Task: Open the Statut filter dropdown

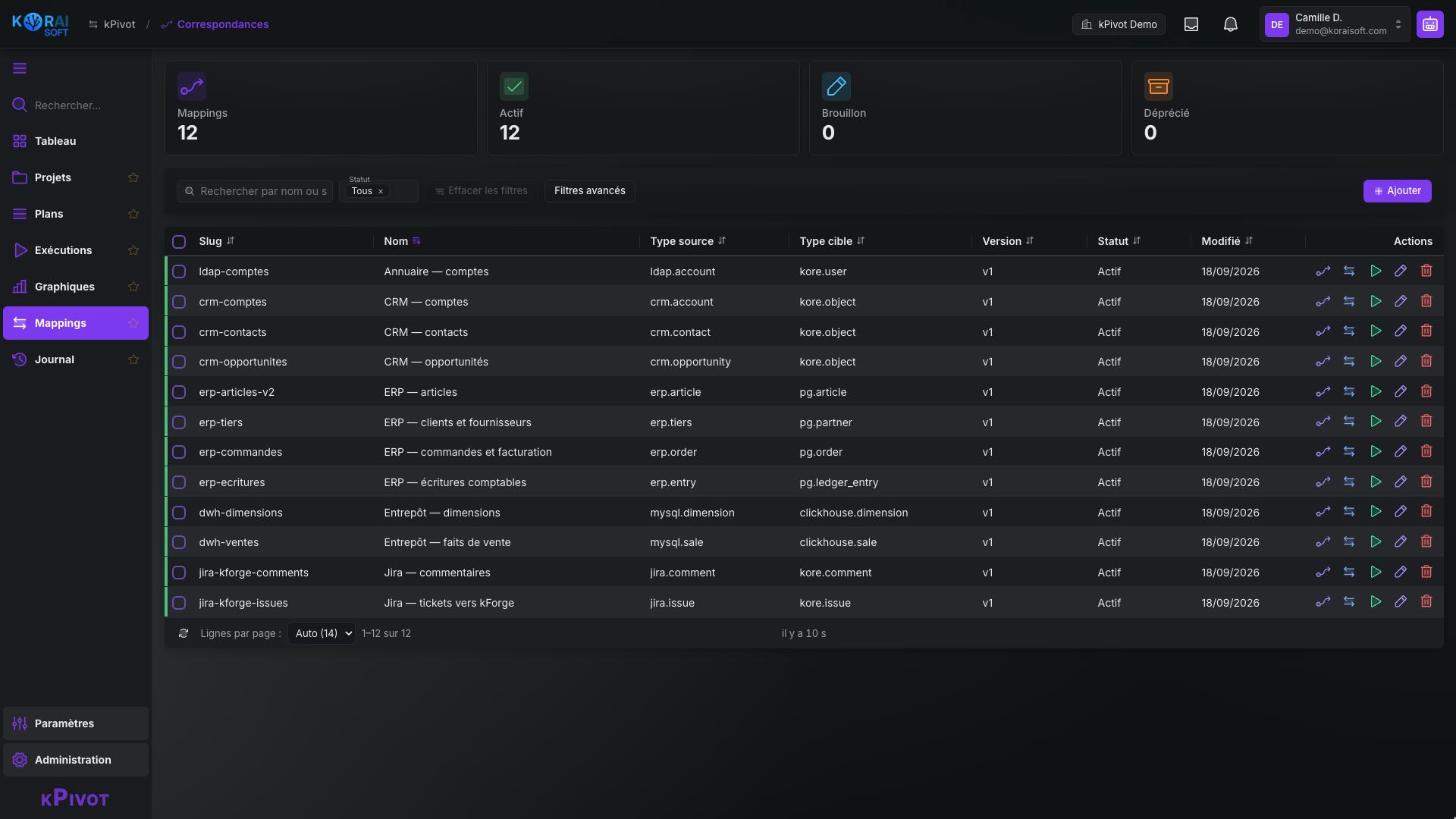Action: click(379, 190)
